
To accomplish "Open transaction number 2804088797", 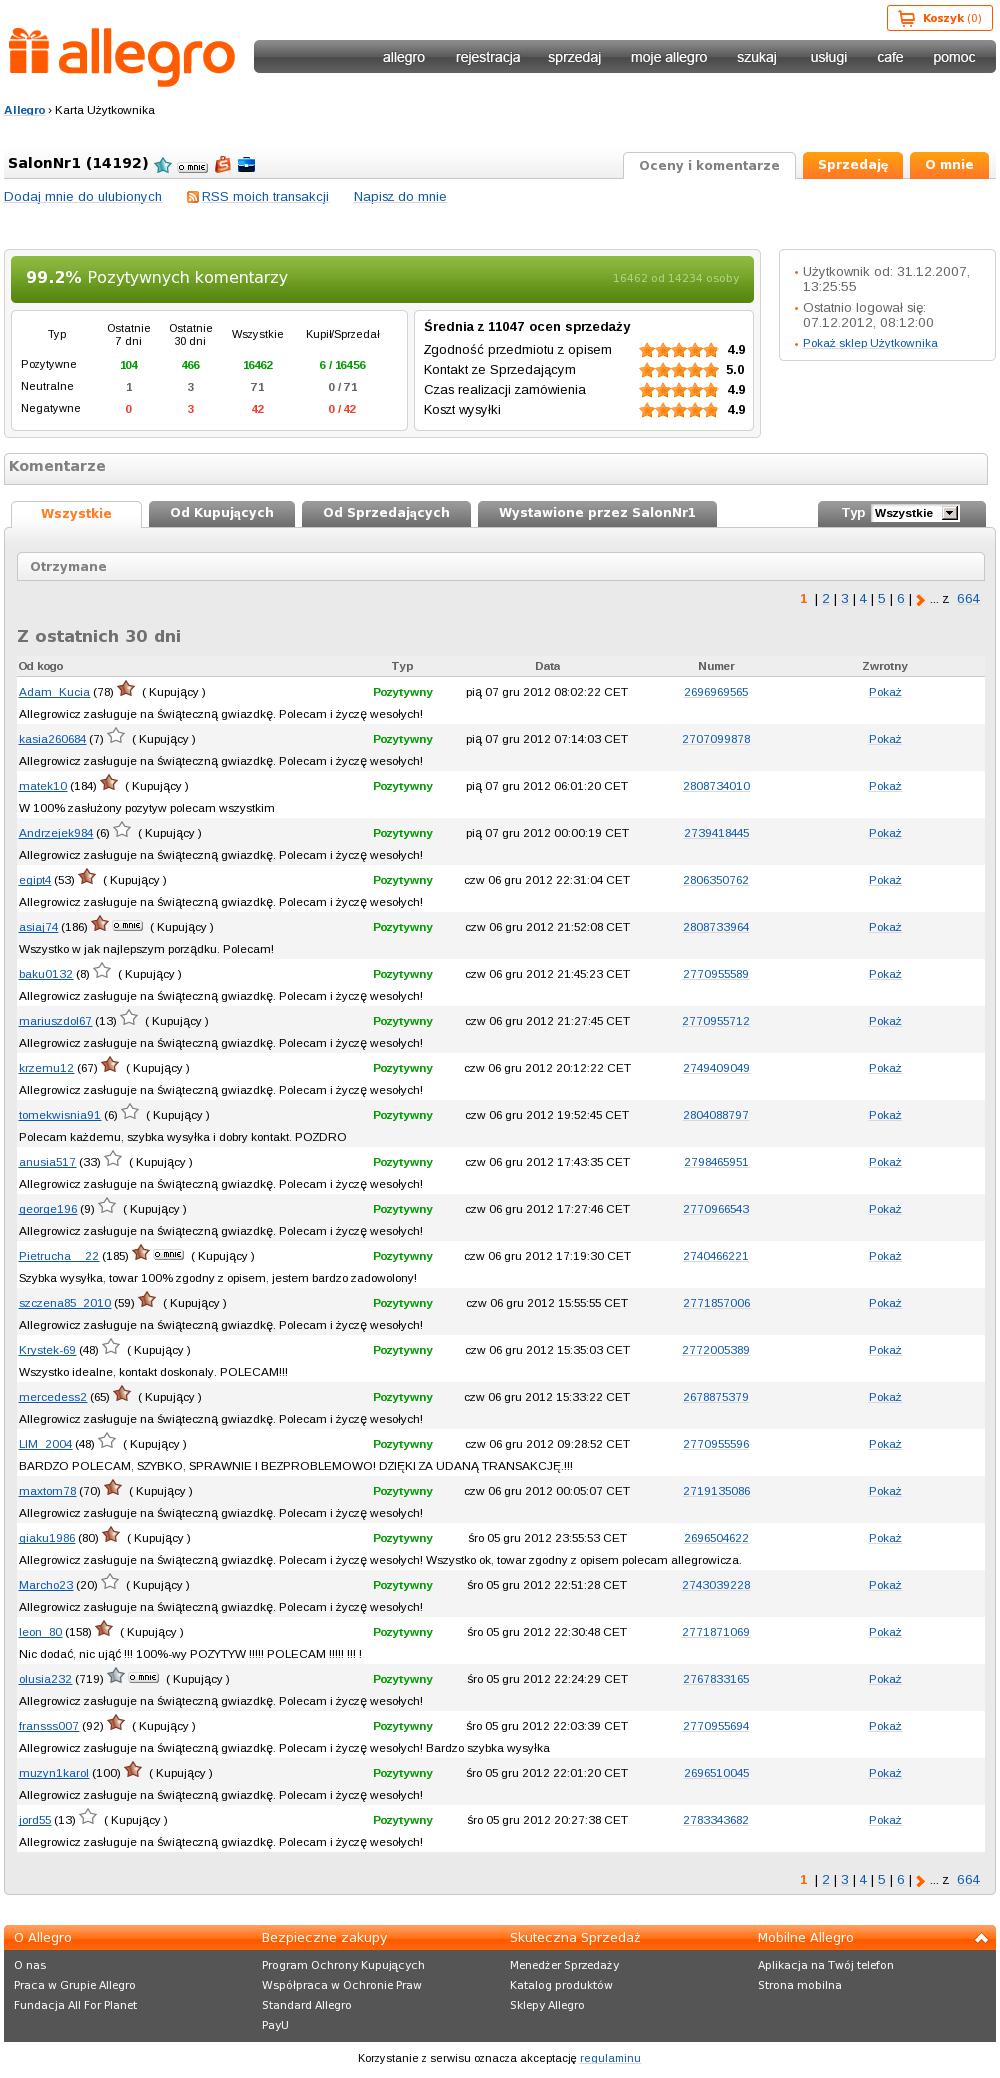I will (716, 1115).
